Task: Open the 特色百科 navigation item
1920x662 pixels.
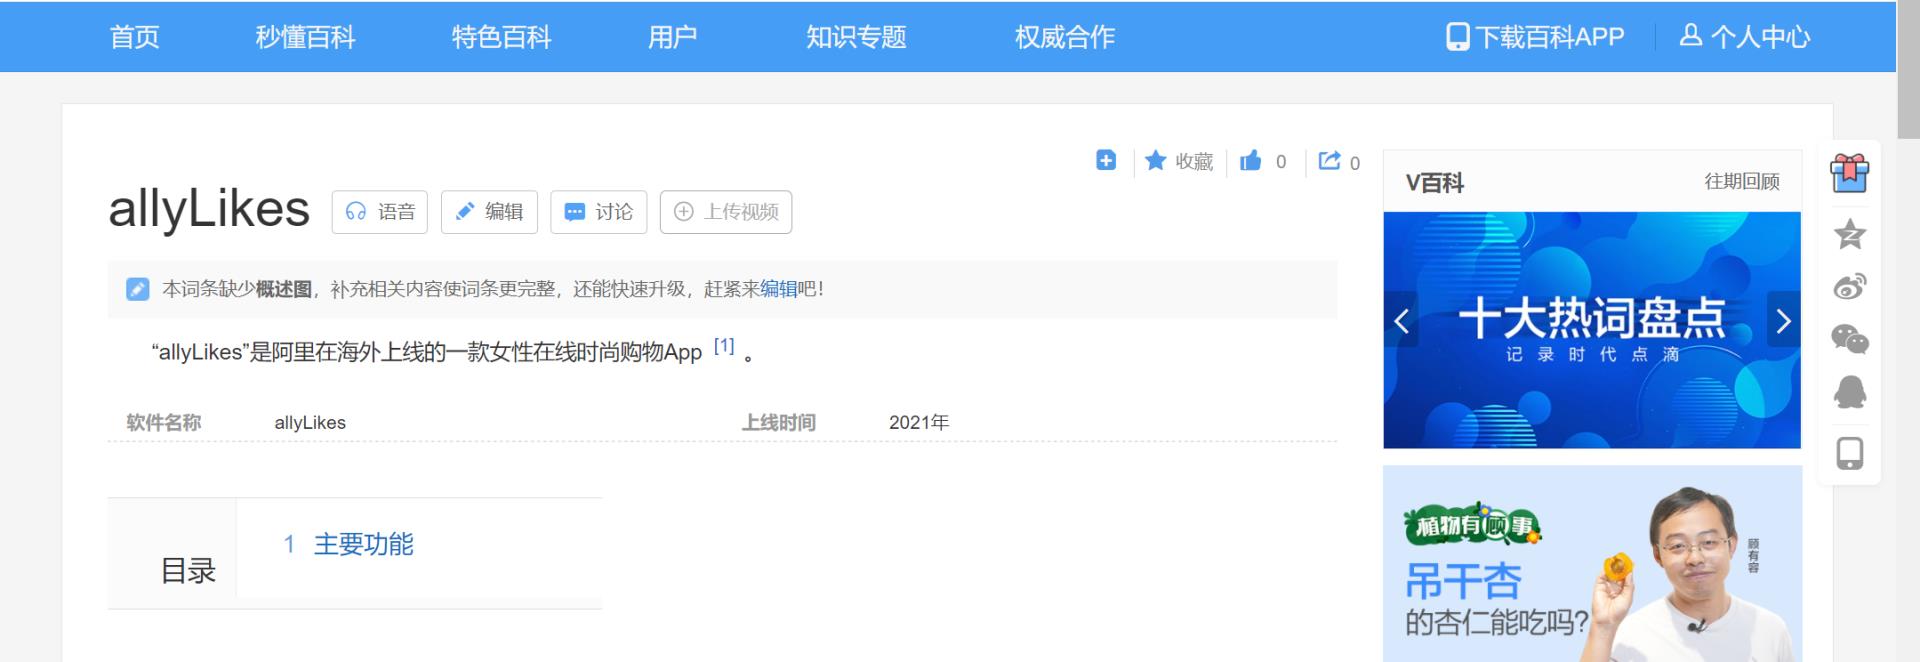Action: tap(501, 37)
